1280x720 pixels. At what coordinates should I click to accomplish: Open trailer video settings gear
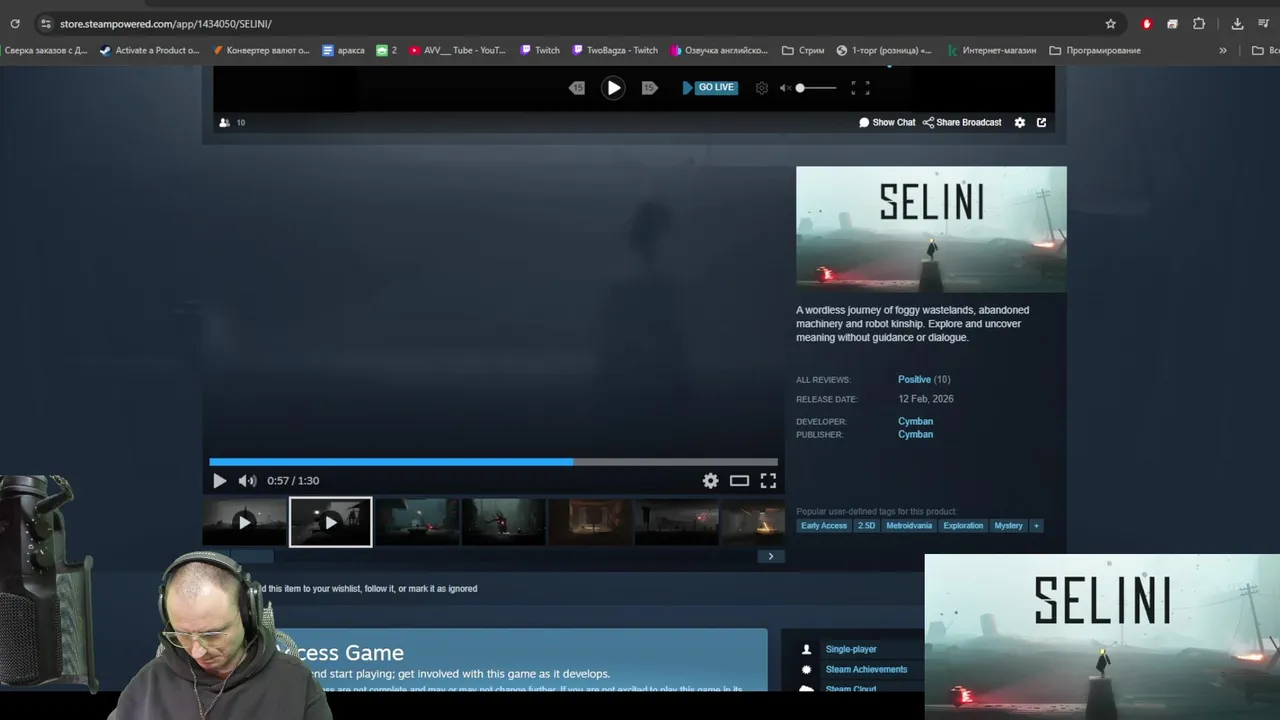pyautogui.click(x=710, y=481)
